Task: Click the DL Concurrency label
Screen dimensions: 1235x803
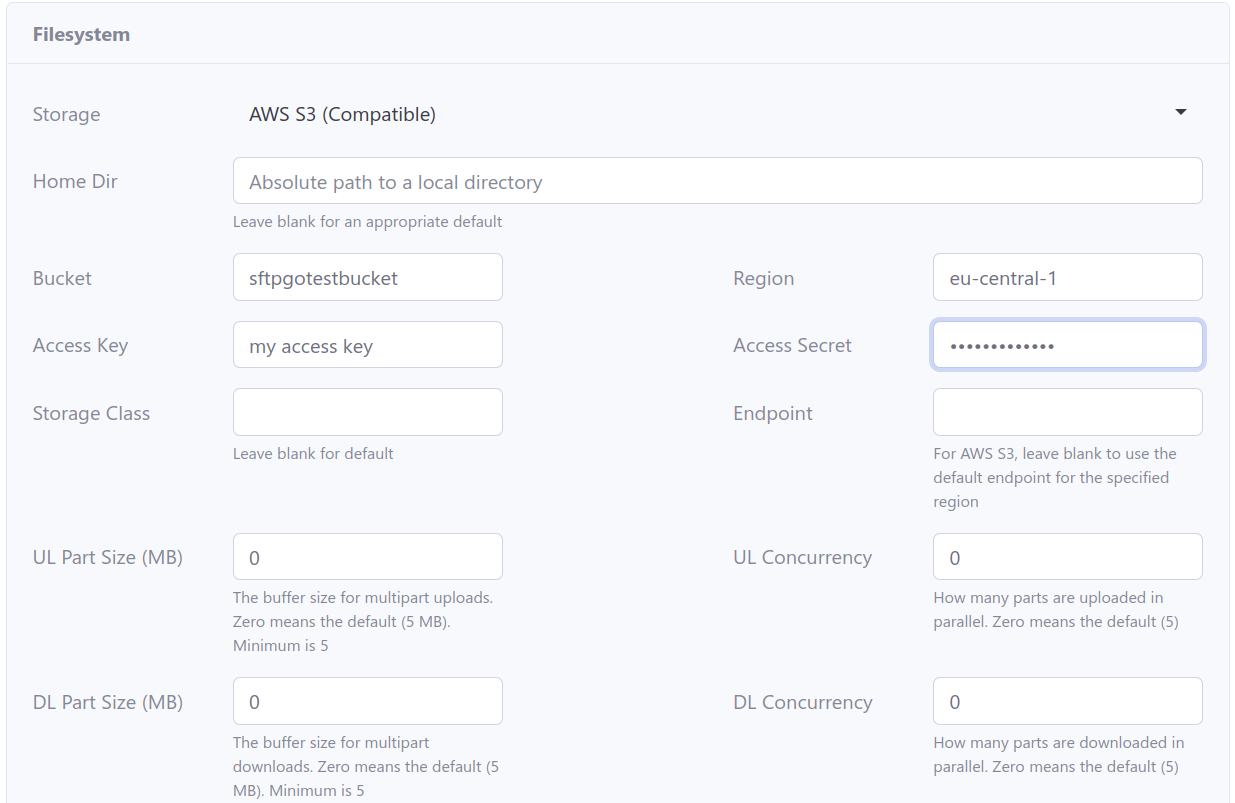Action: (802, 702)
